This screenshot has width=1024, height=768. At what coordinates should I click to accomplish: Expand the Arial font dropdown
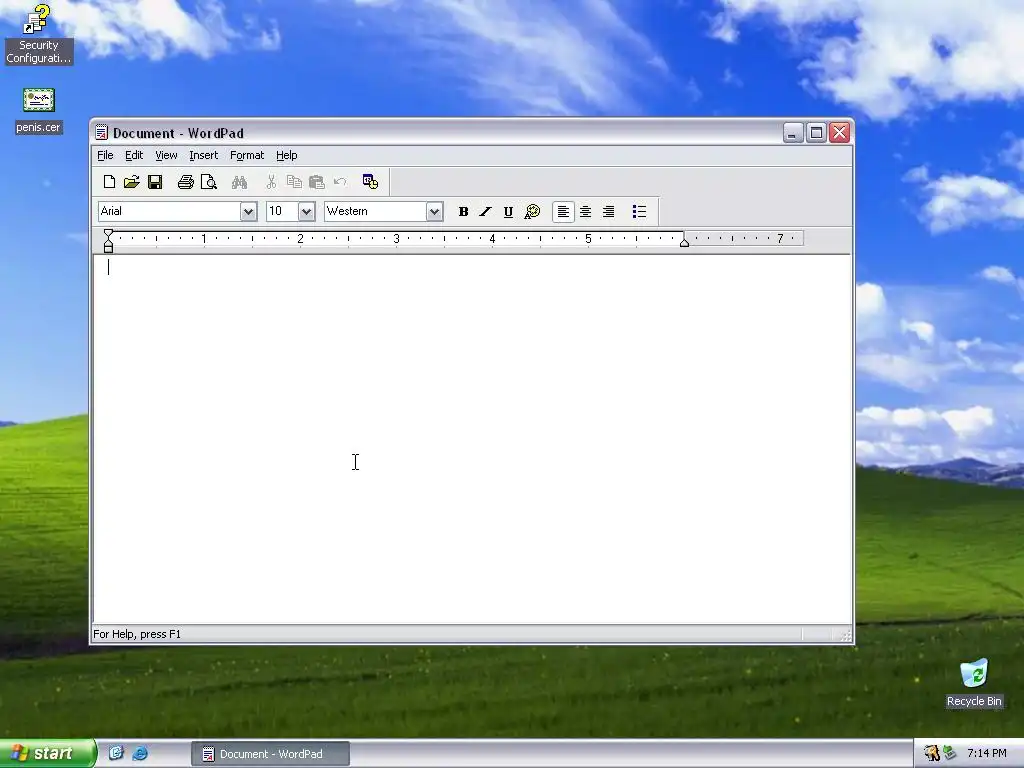coord(248,212)
